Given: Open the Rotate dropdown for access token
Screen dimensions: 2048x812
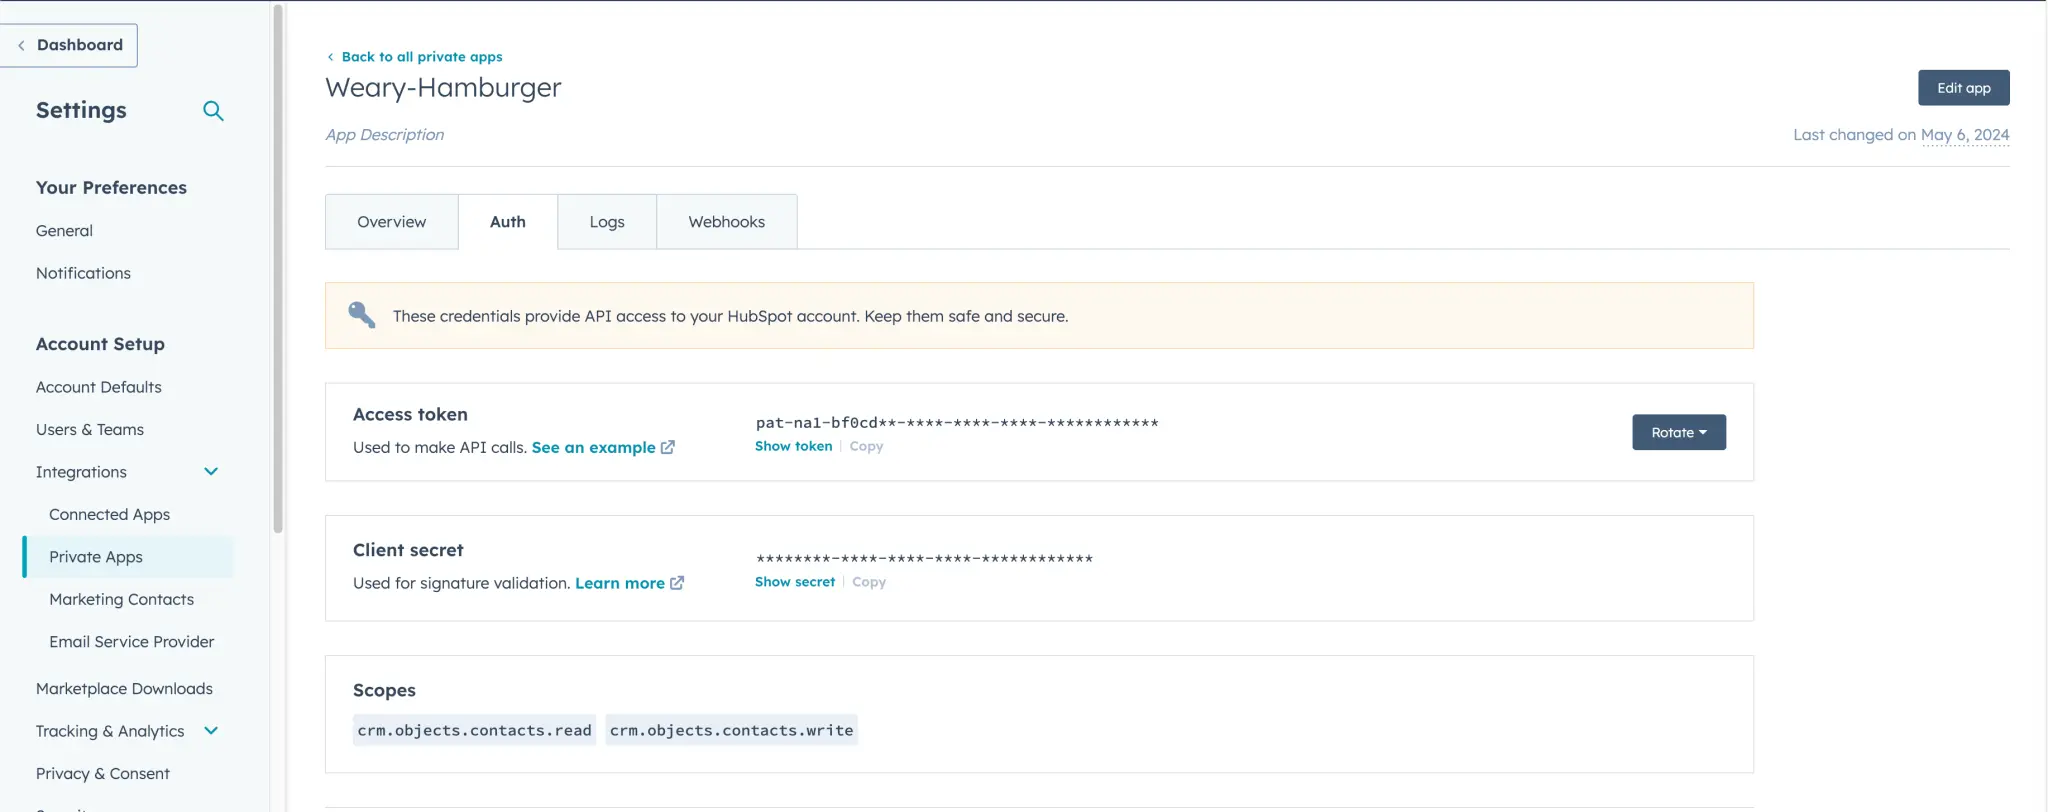Looking at the screenshot, I should pyautogui.click(x=1678, y=432).
